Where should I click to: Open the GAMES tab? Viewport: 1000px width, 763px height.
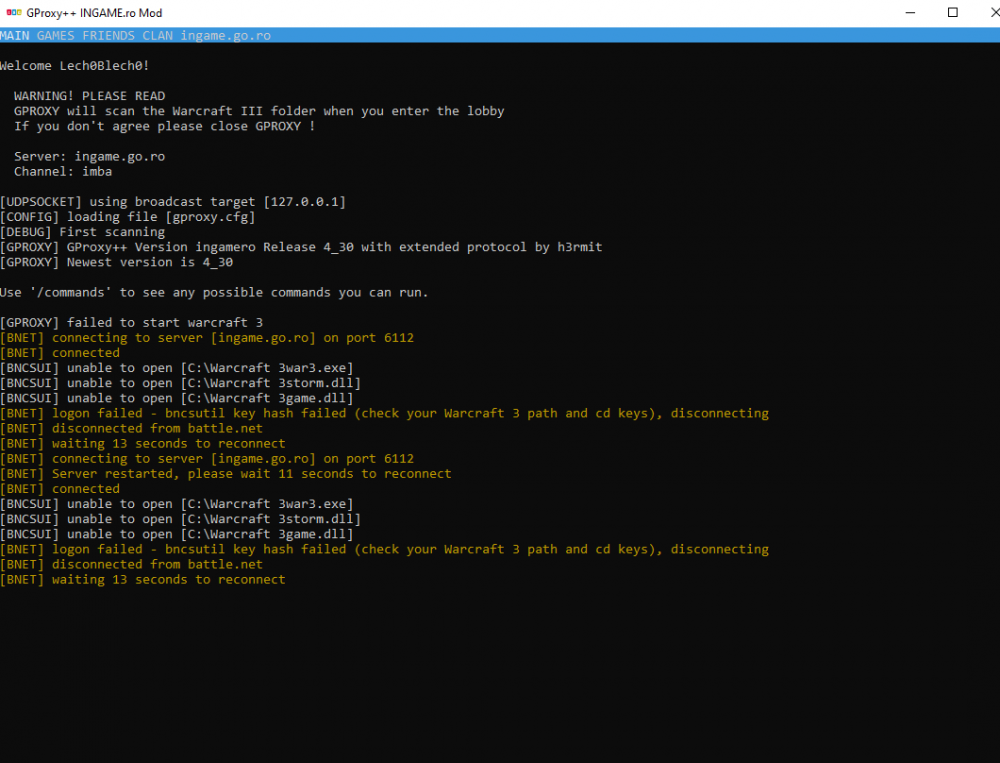pyautogui.click(x=56, y=36)
